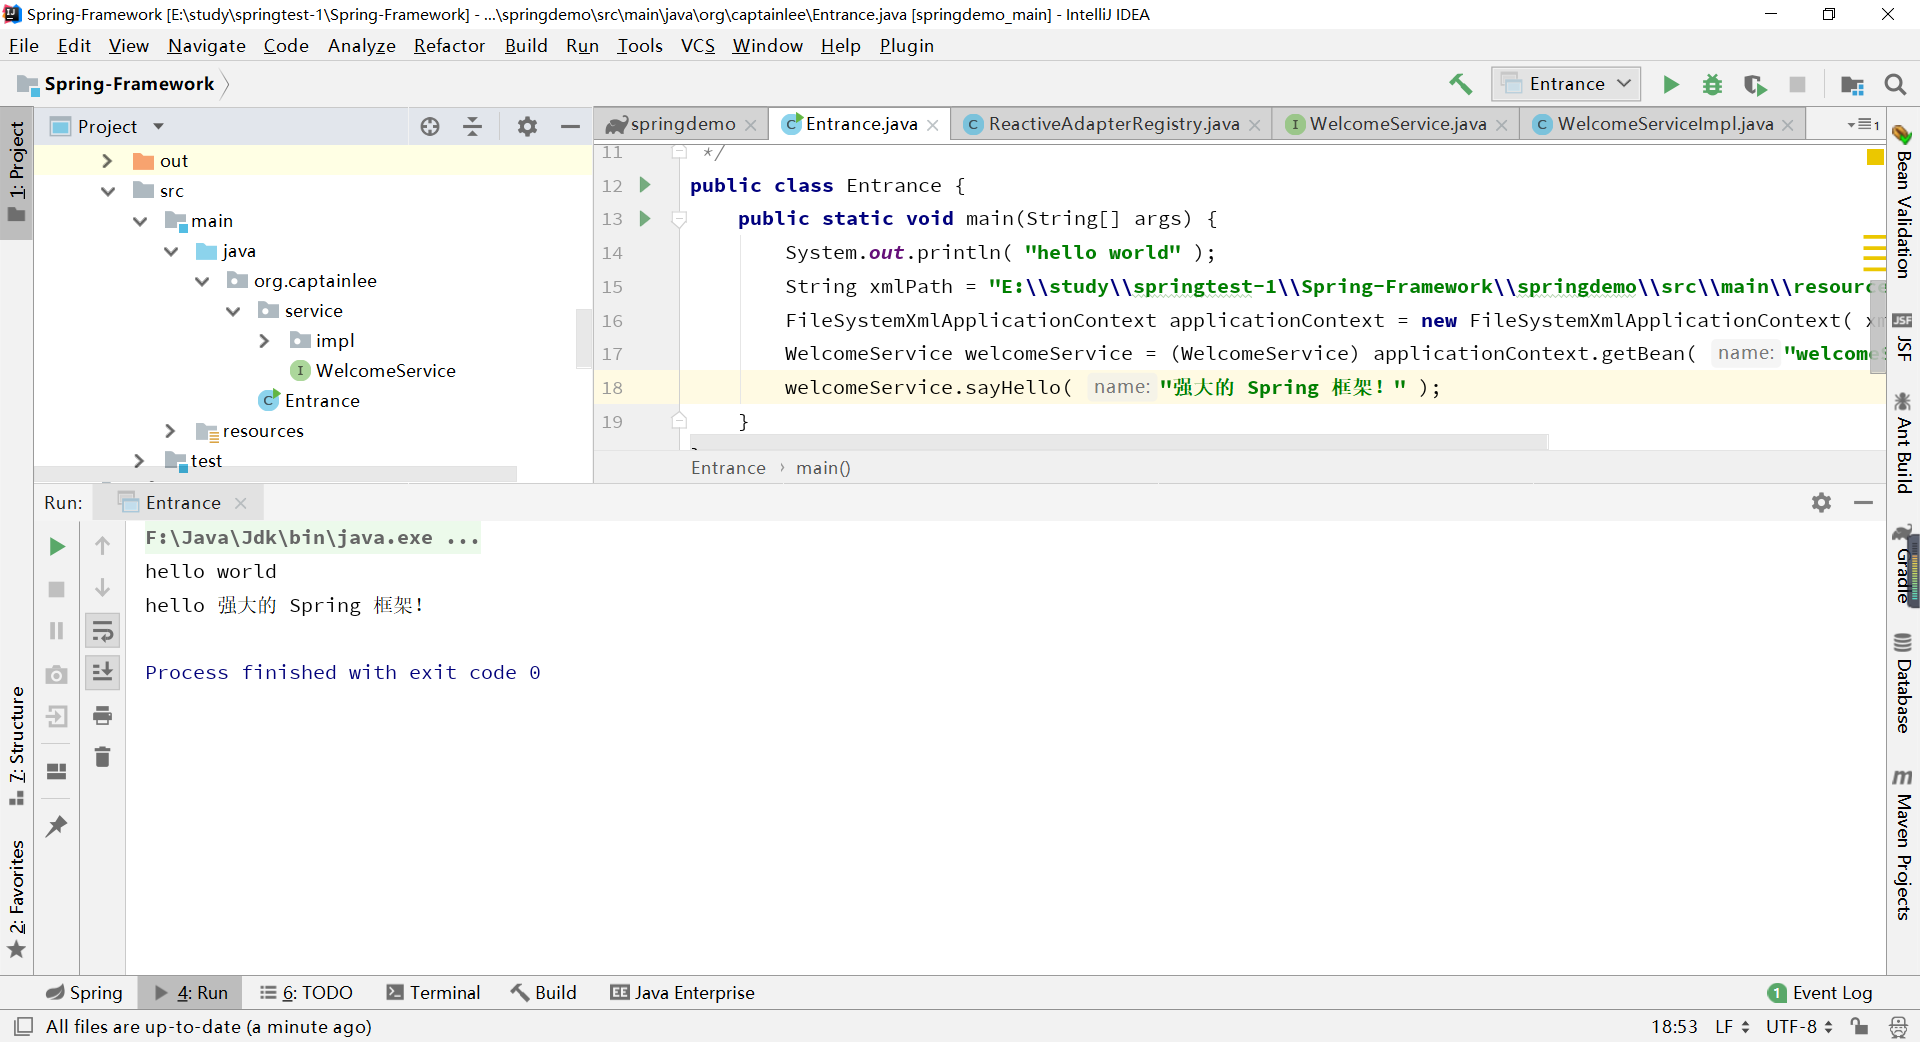Viewport: 1920px width, 1042px height.
Task: Toggle the Database side panel
Action: tap(1902, 683)
